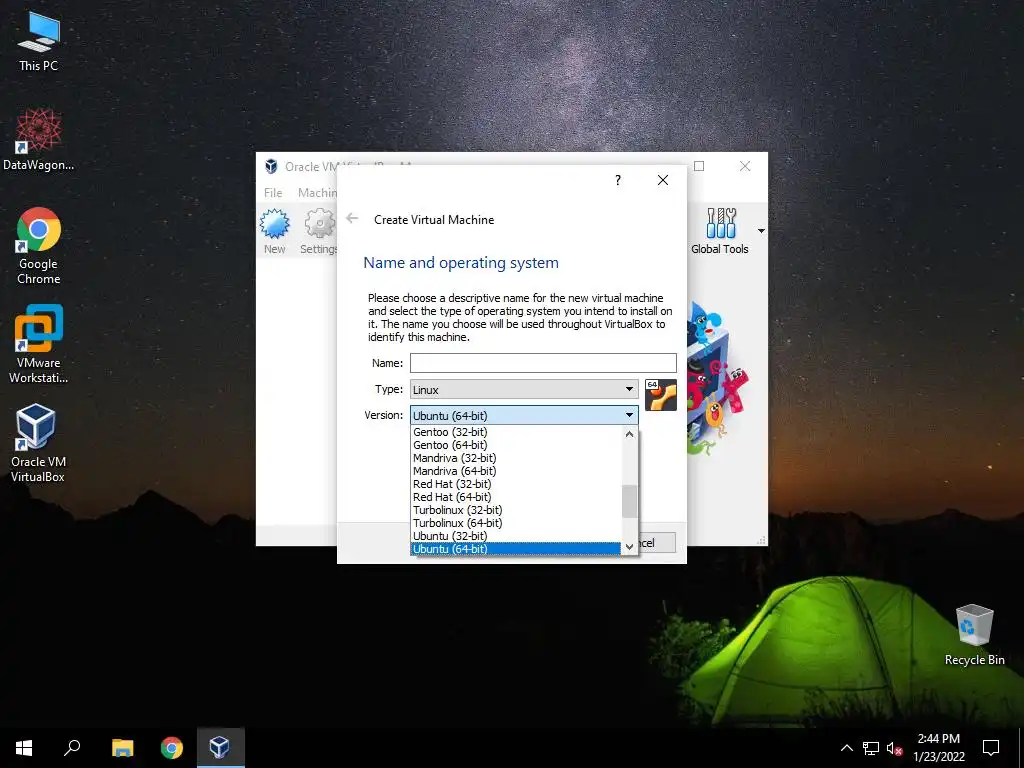Viewport: 1024px width, 768px height.
Task: Select Turbolinux (32-bit) option
Action: pos(516,510)
